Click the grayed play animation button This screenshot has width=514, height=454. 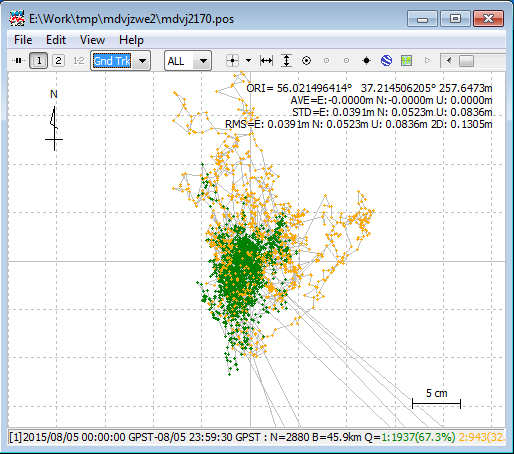(427, 61)
